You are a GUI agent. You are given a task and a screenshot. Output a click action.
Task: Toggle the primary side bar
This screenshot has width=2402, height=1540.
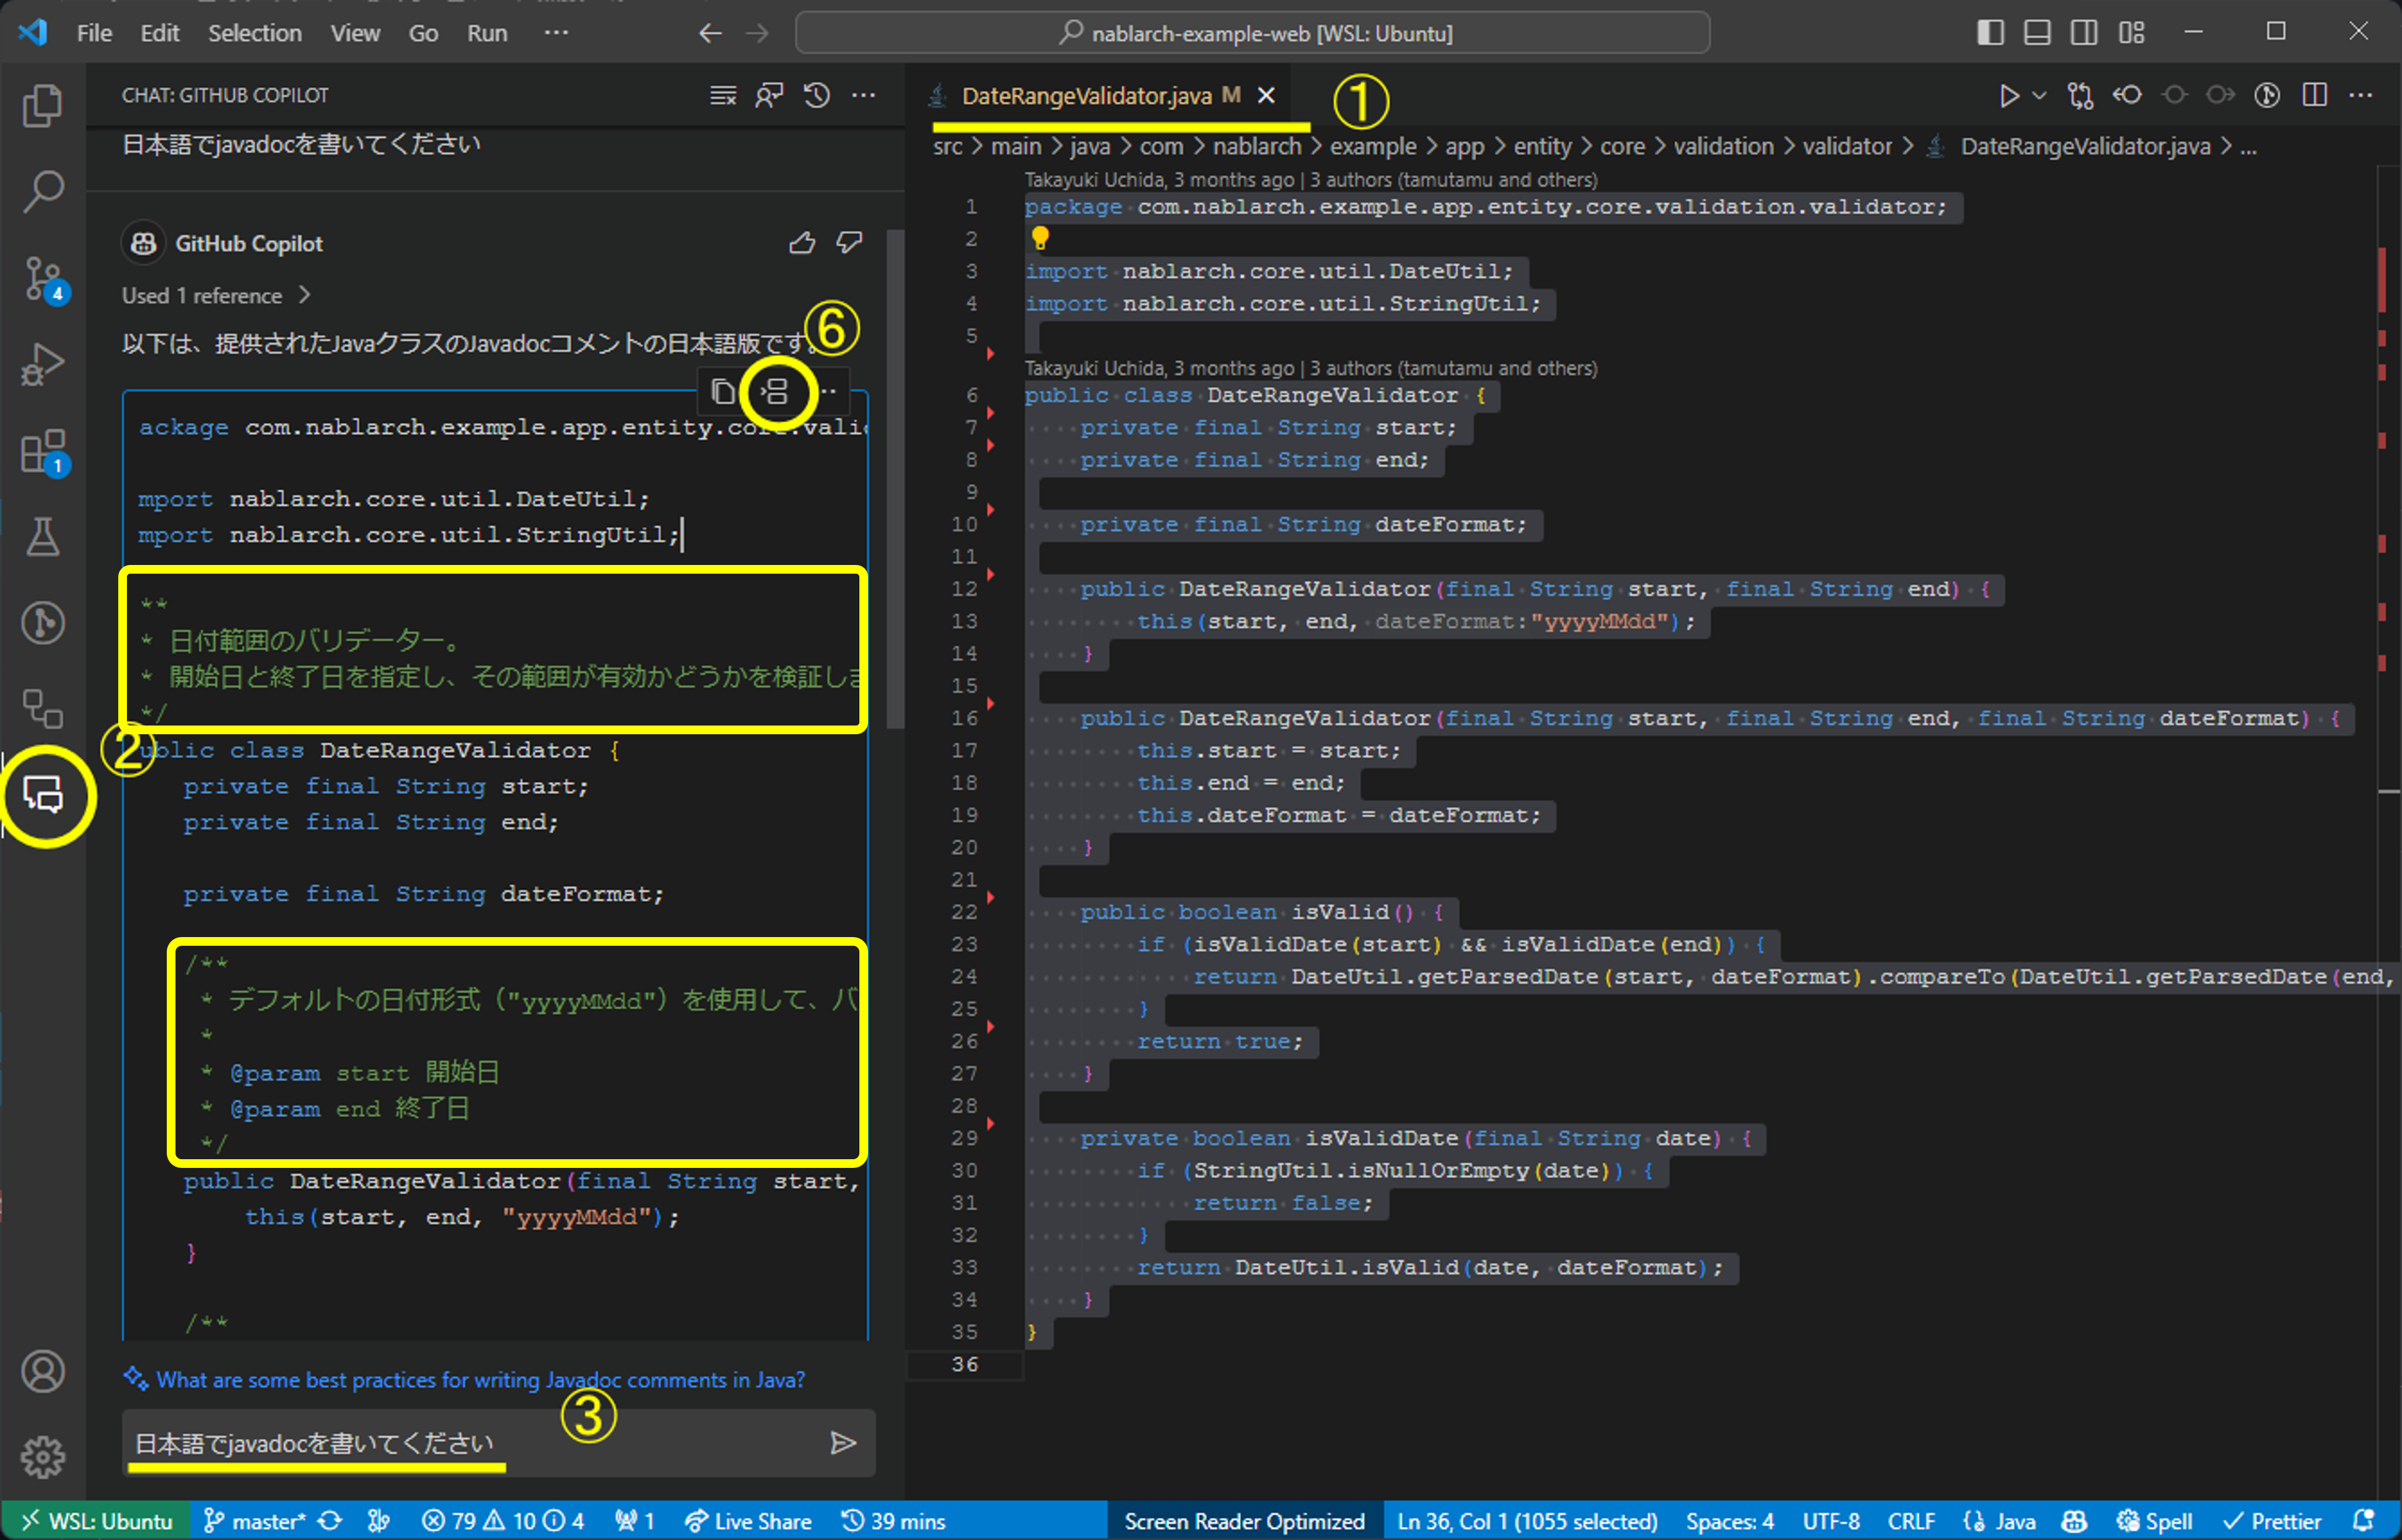(1990, 33)
